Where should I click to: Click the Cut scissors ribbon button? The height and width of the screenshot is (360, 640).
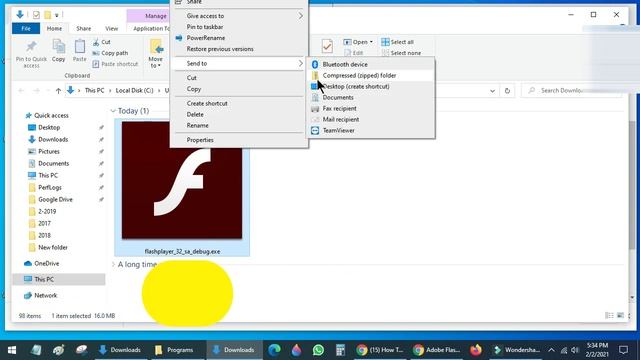coord(101,42)
